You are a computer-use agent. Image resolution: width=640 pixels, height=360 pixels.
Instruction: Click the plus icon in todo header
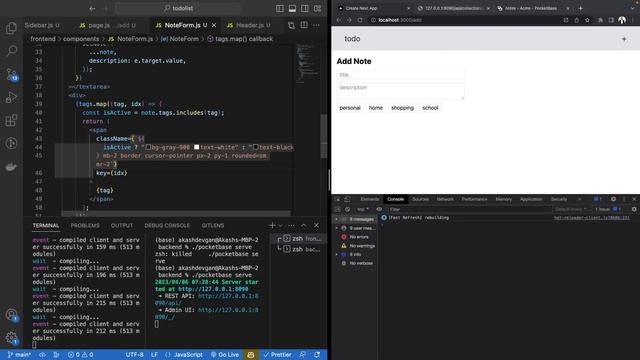tap(624, 39)
